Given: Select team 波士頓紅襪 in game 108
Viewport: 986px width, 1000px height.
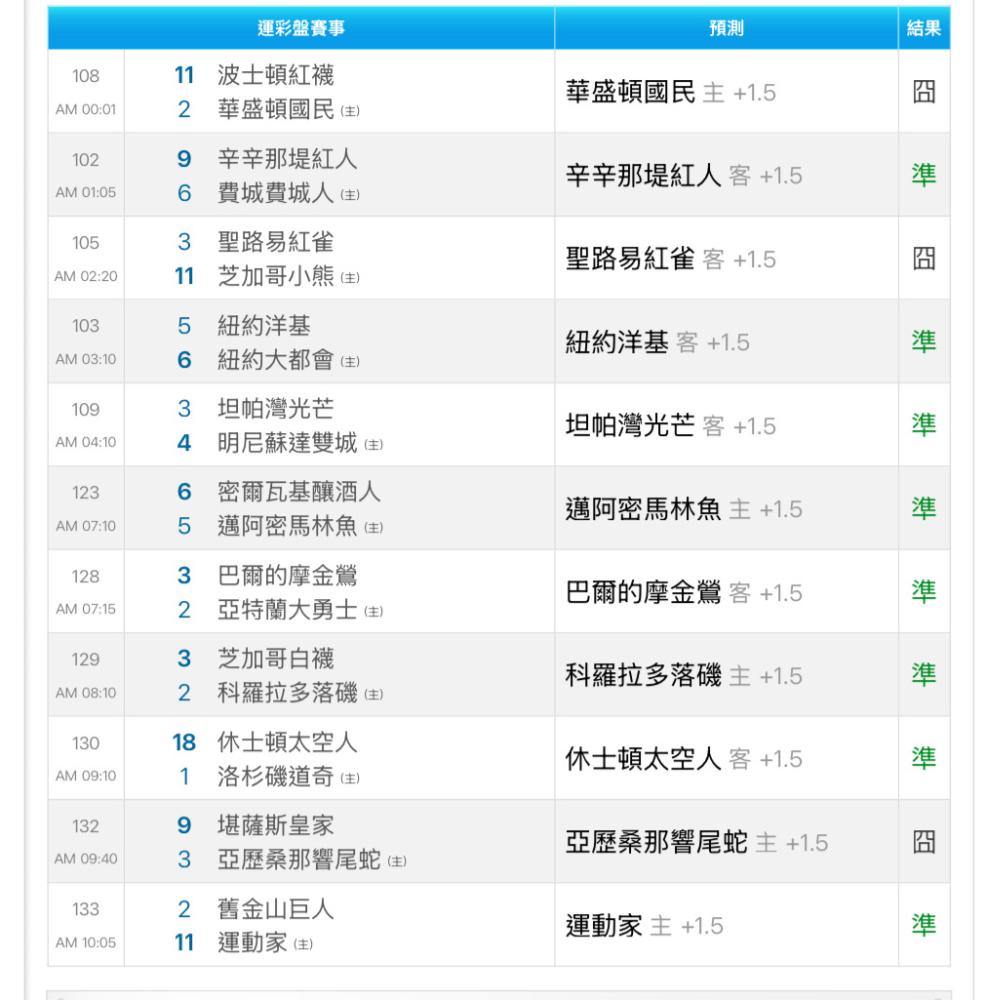Looking at the screenshot, I should [276, 75].
